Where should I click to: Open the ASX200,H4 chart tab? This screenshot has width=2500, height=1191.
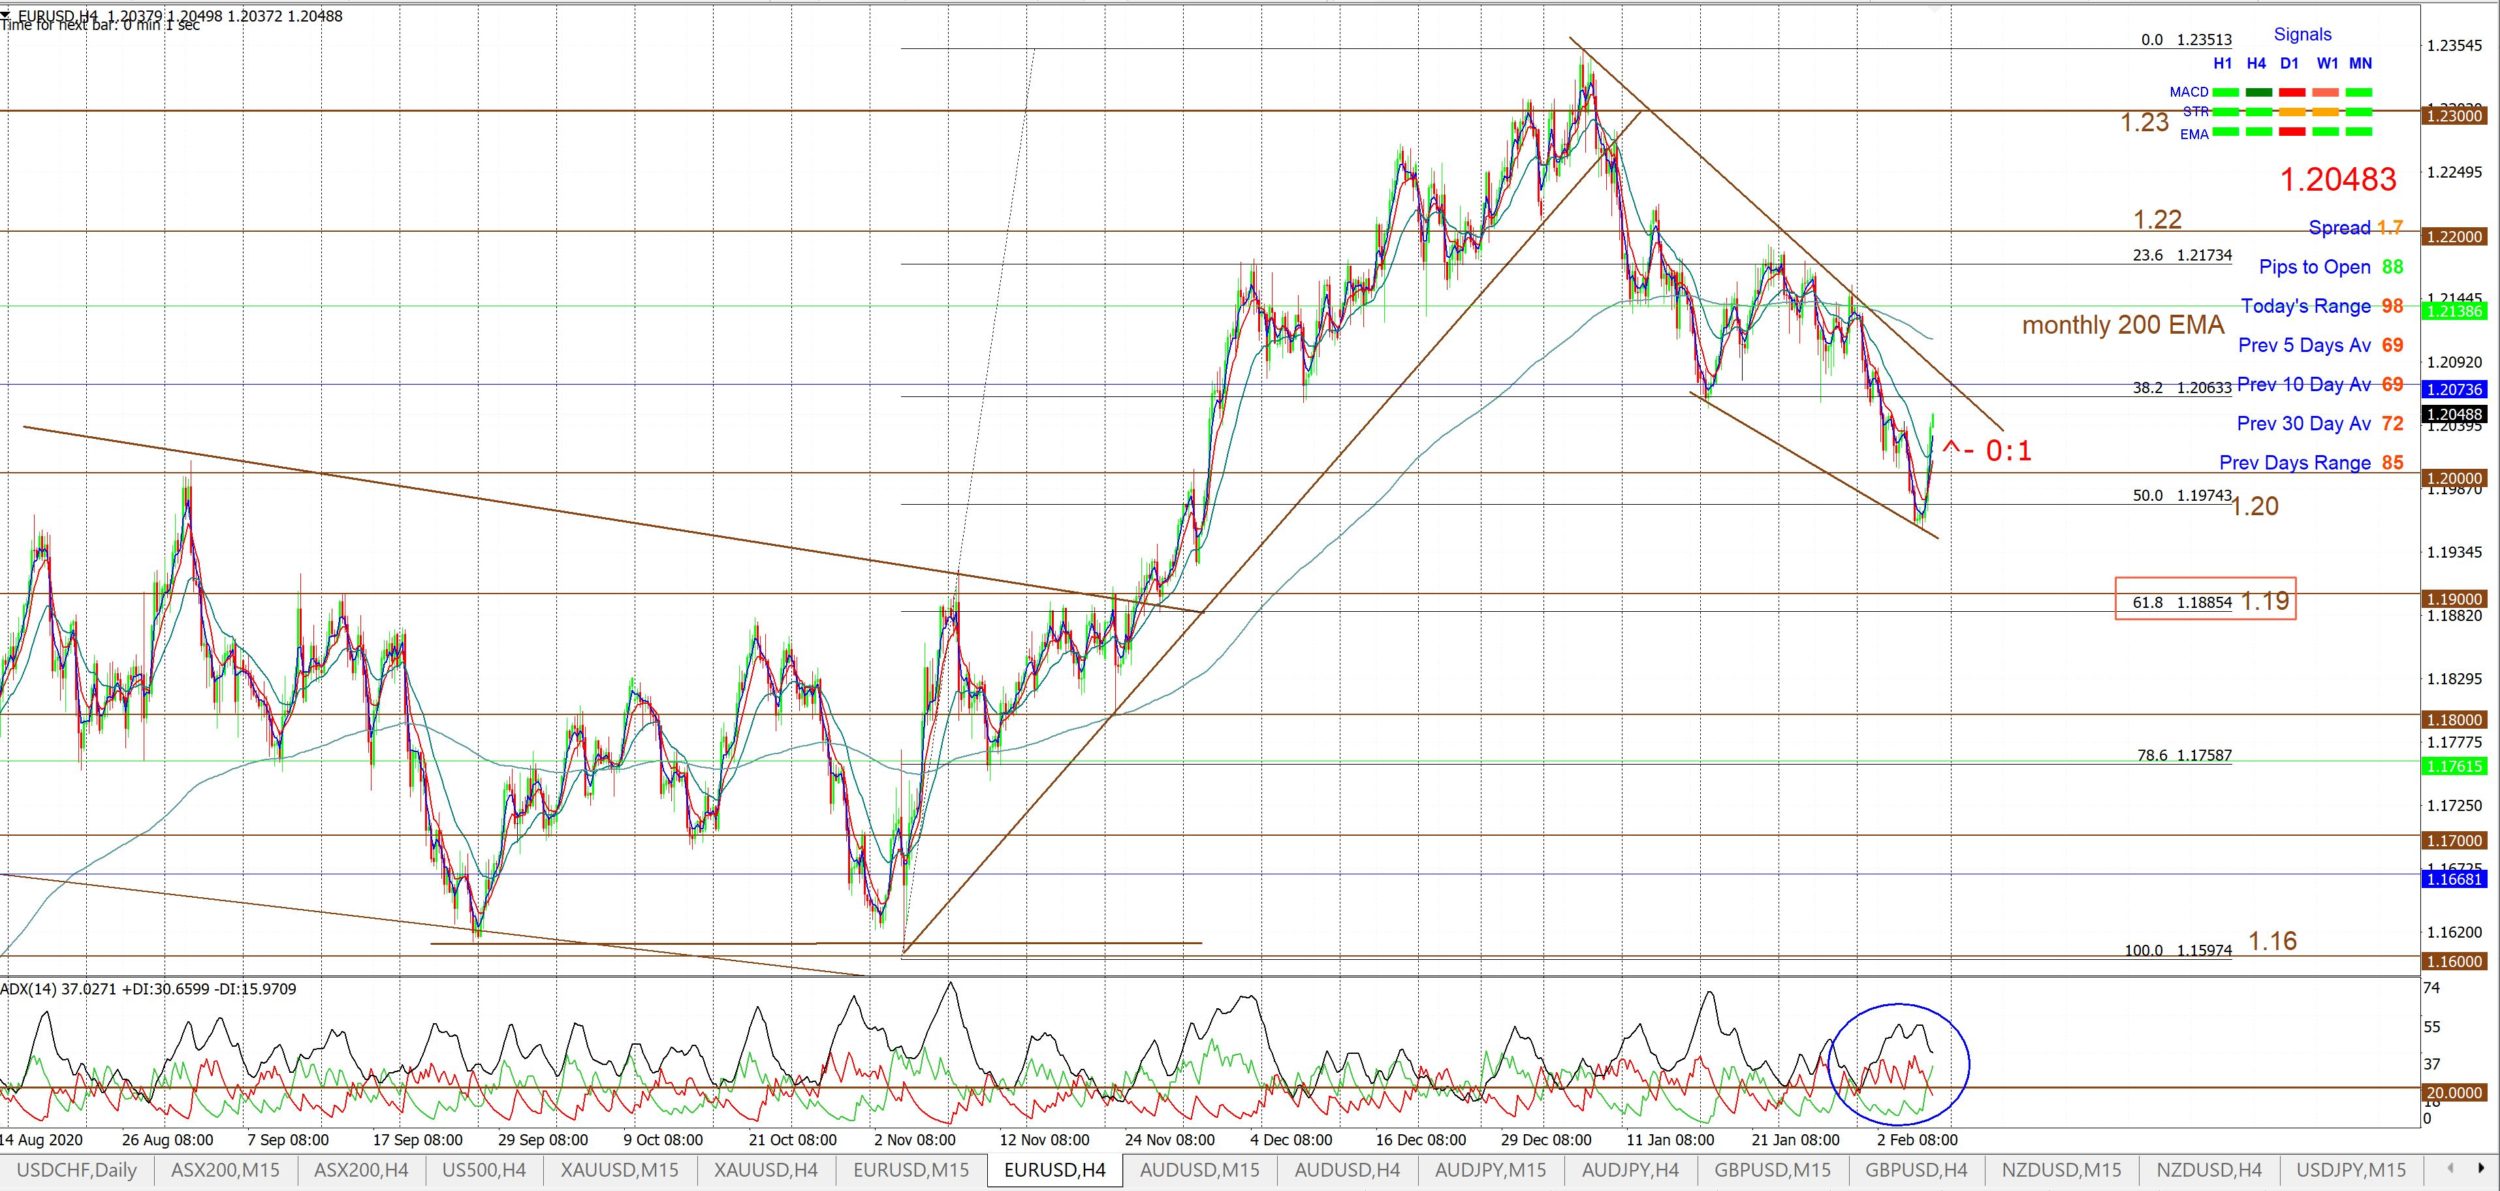pyautogui.click(x=361, y=1169)
